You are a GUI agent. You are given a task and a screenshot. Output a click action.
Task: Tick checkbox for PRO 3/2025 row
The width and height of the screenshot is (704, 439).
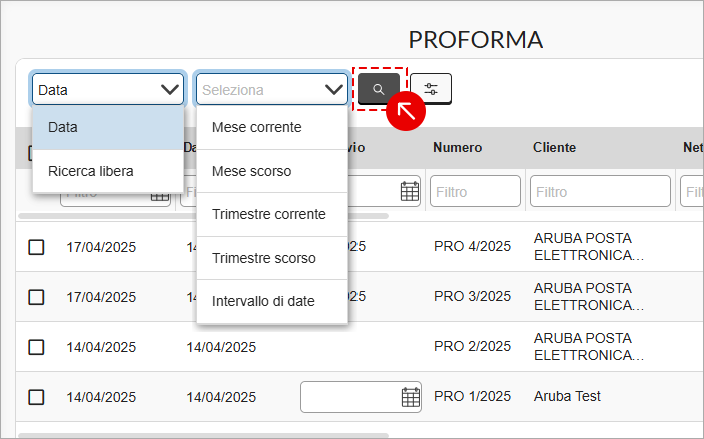click(36, 297)
